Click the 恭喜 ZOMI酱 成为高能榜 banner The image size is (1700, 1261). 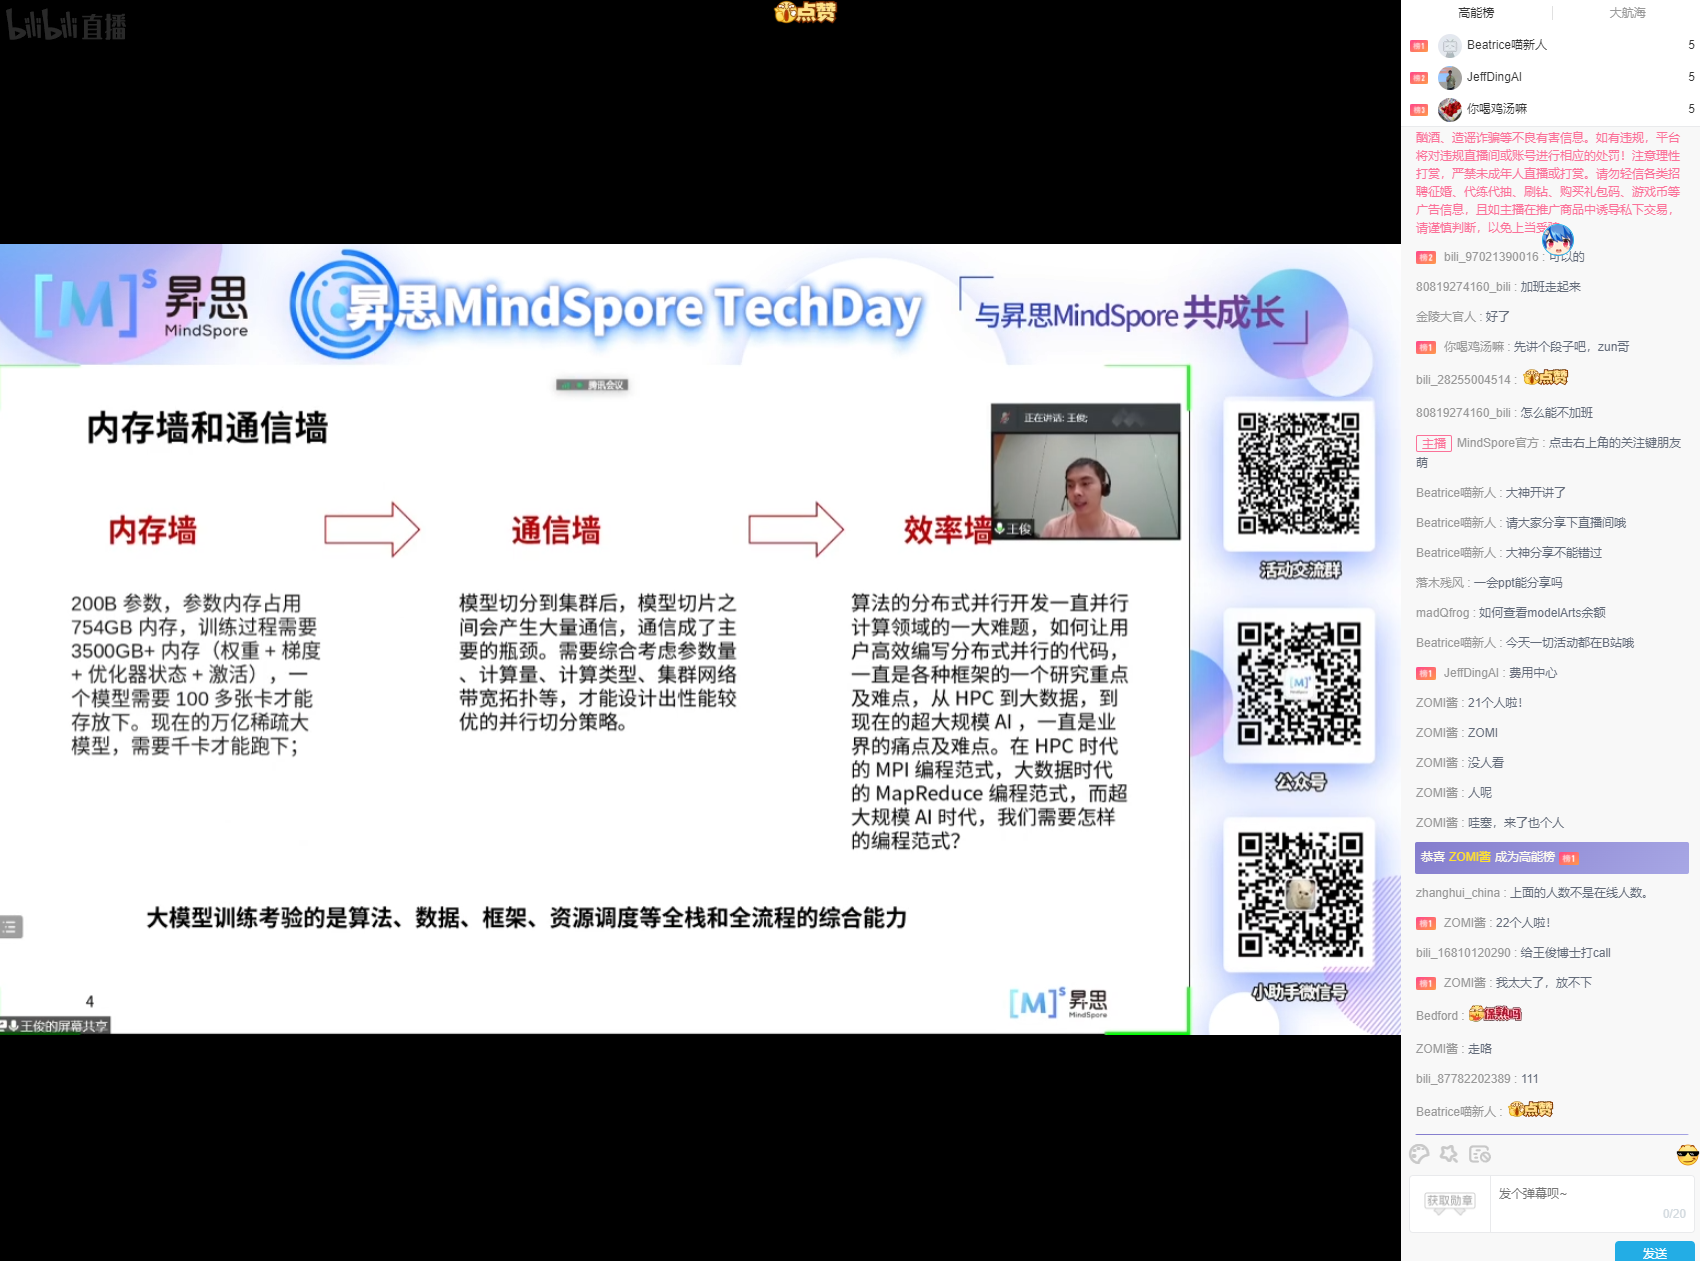point(1552,858)
